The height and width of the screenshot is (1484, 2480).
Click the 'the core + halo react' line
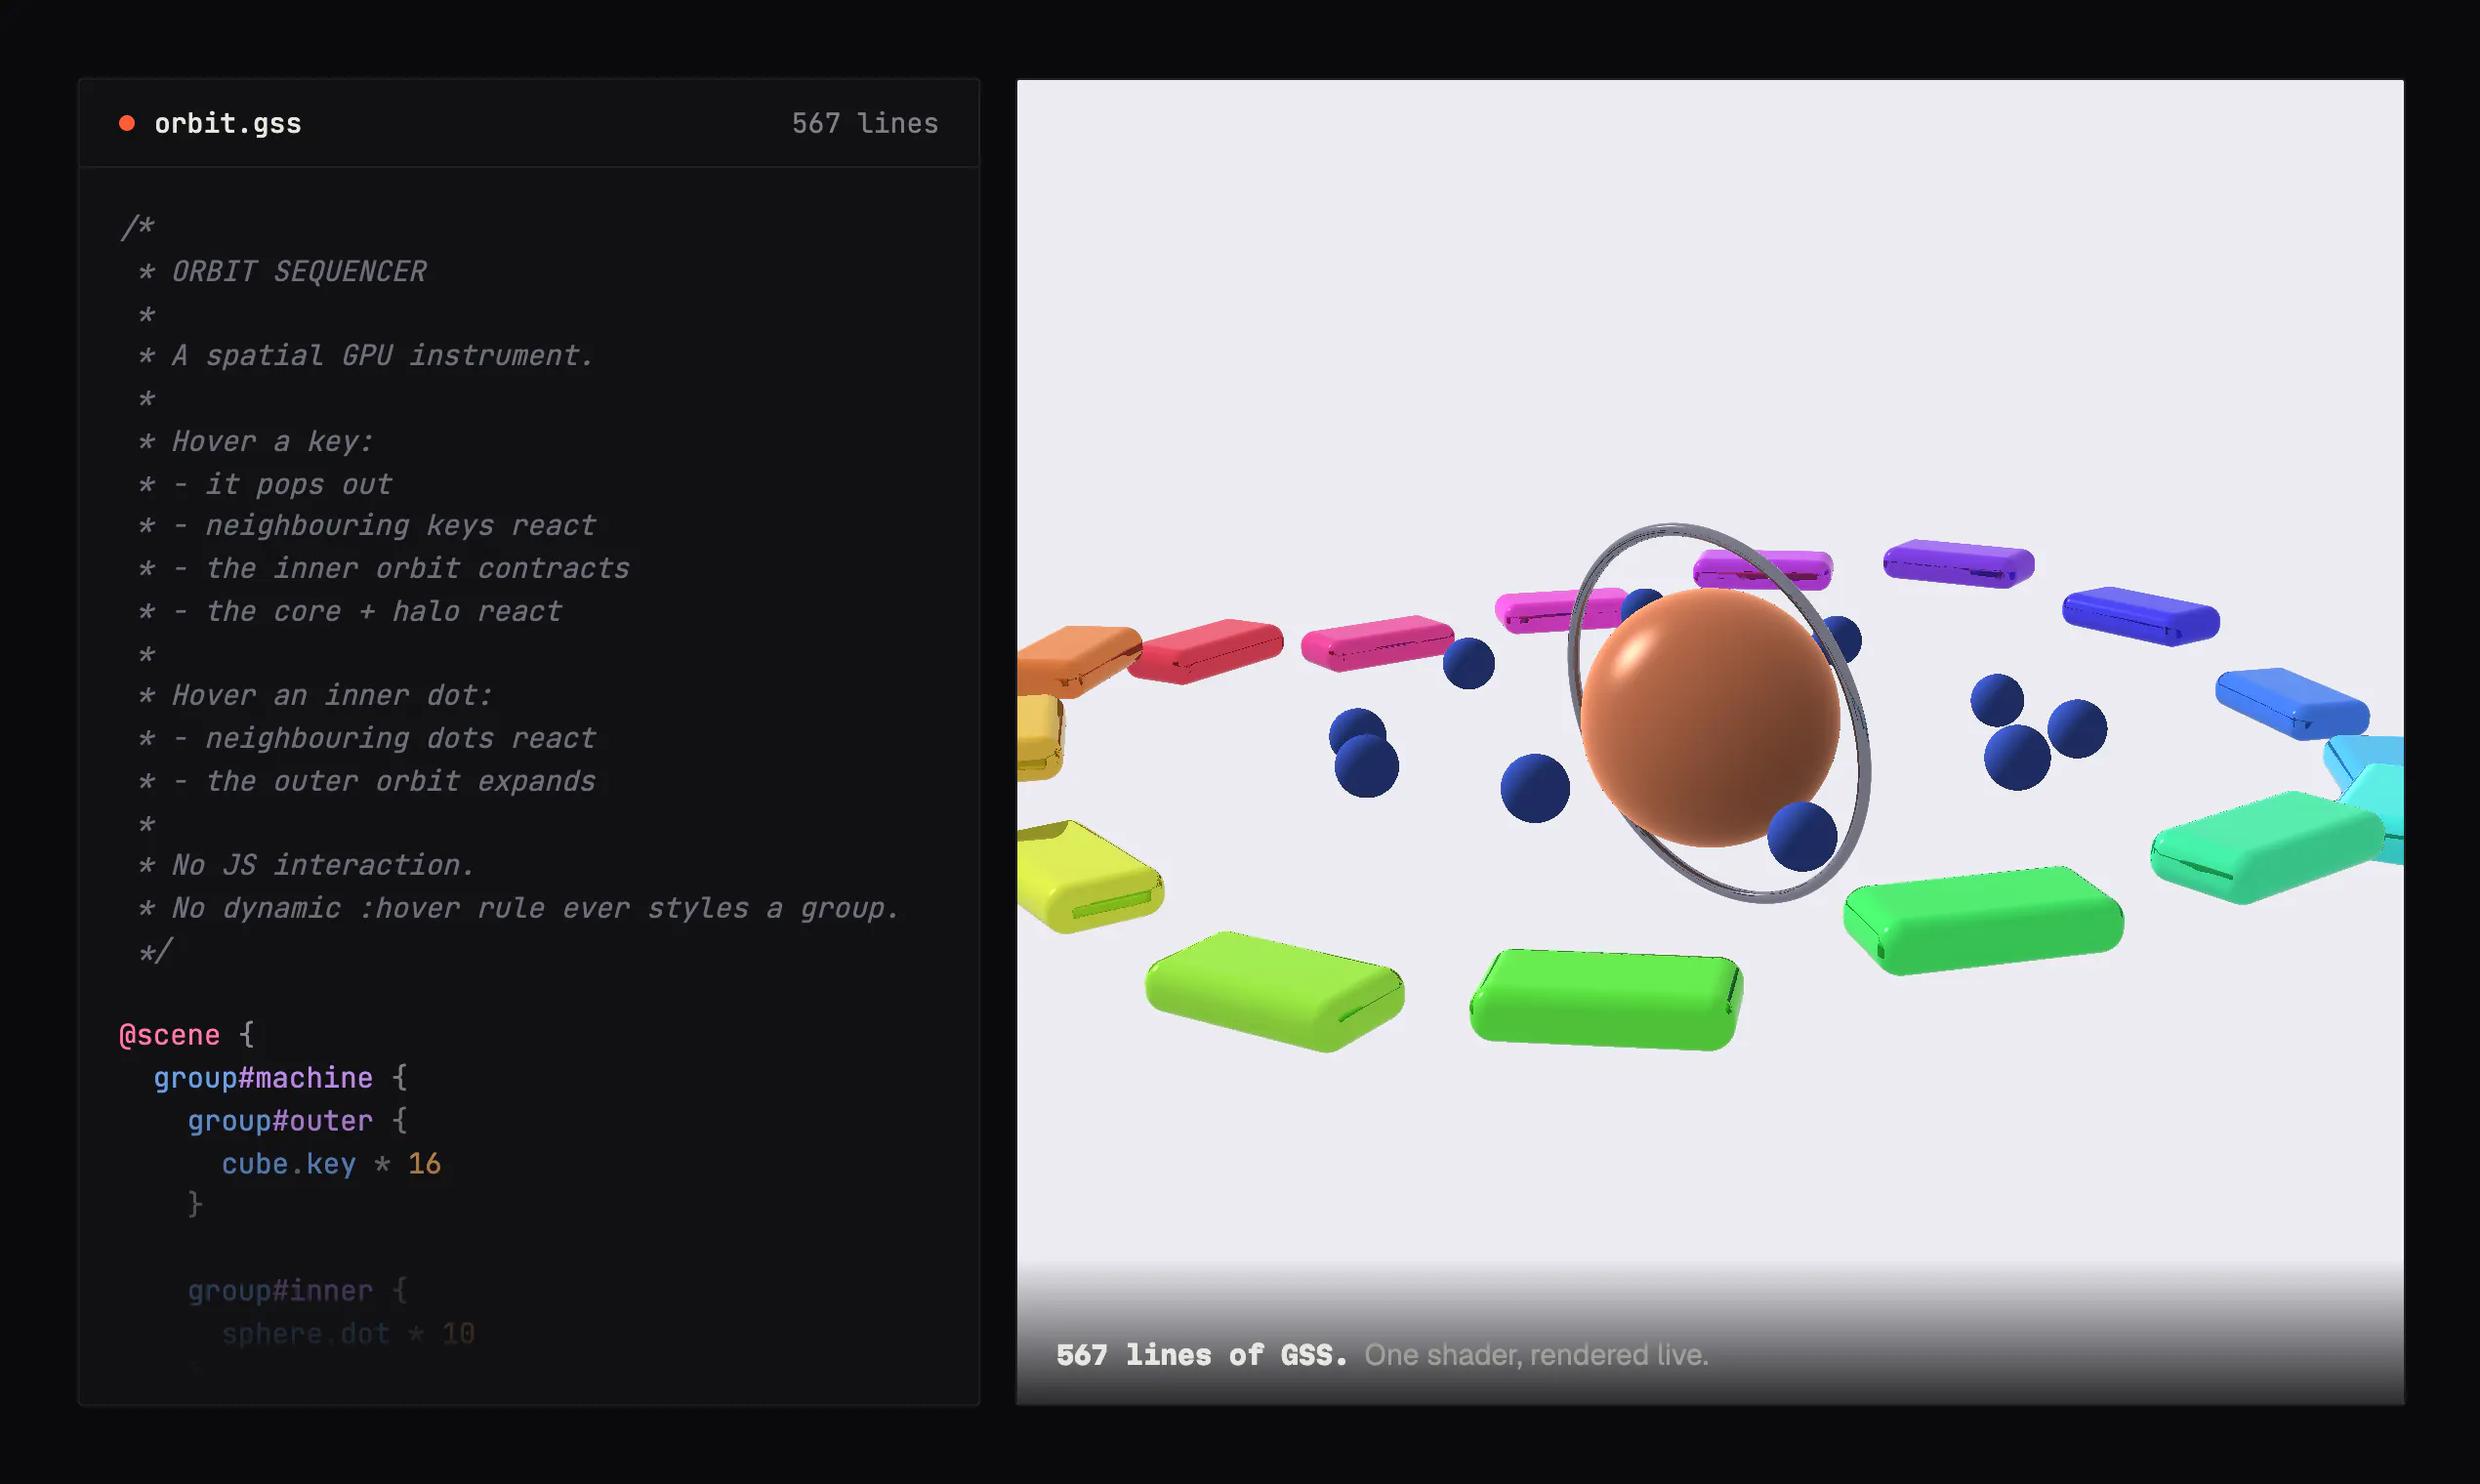click(383, 611)
